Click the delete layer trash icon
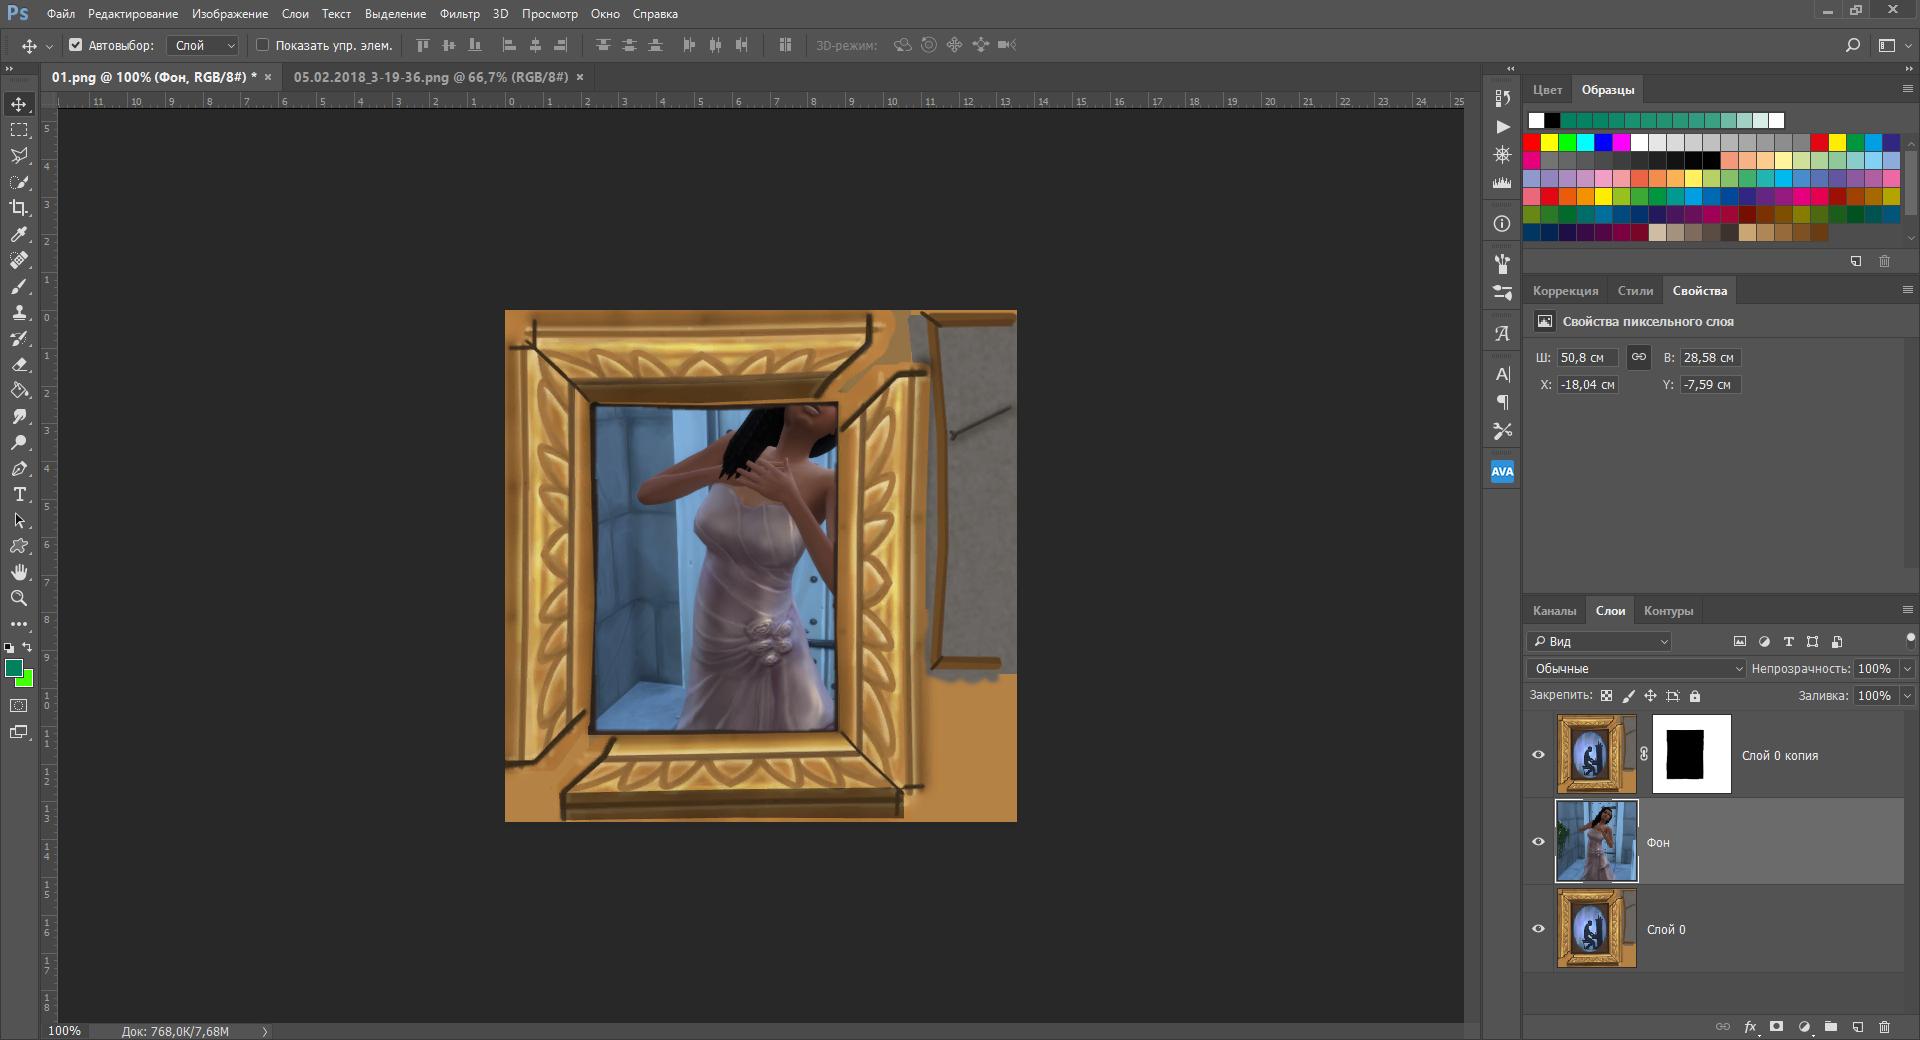The height and width of the screenshot is (1040, 1920). [1884, 1027]
